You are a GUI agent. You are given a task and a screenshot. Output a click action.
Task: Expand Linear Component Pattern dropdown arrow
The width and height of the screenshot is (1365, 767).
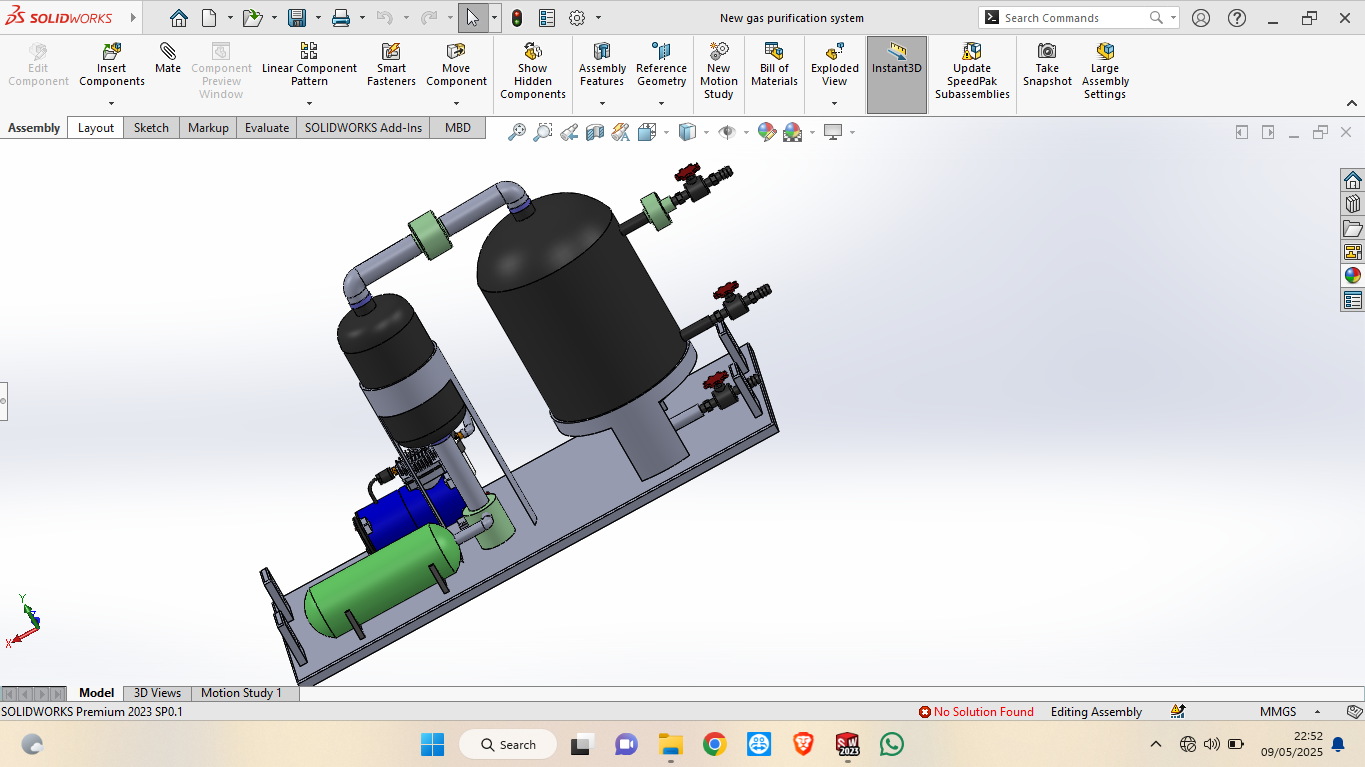coord(309,103)
